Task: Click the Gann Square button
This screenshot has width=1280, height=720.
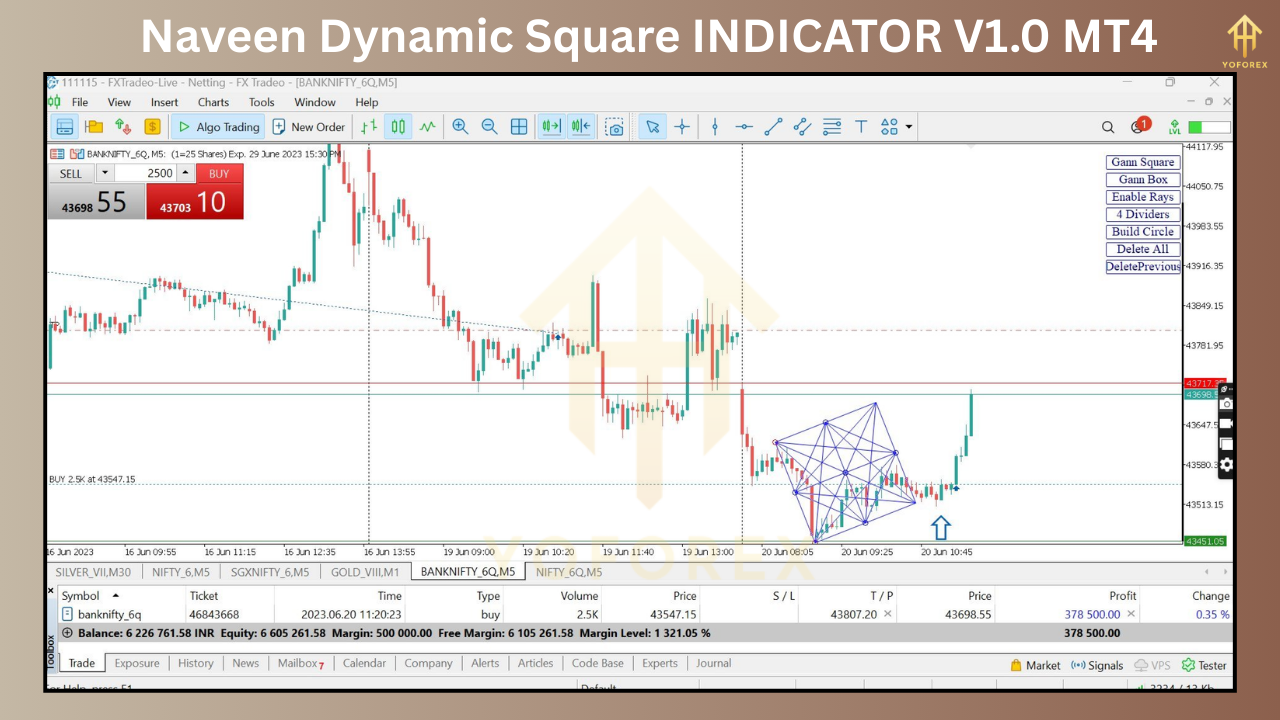Action: tap(1142, 162)
